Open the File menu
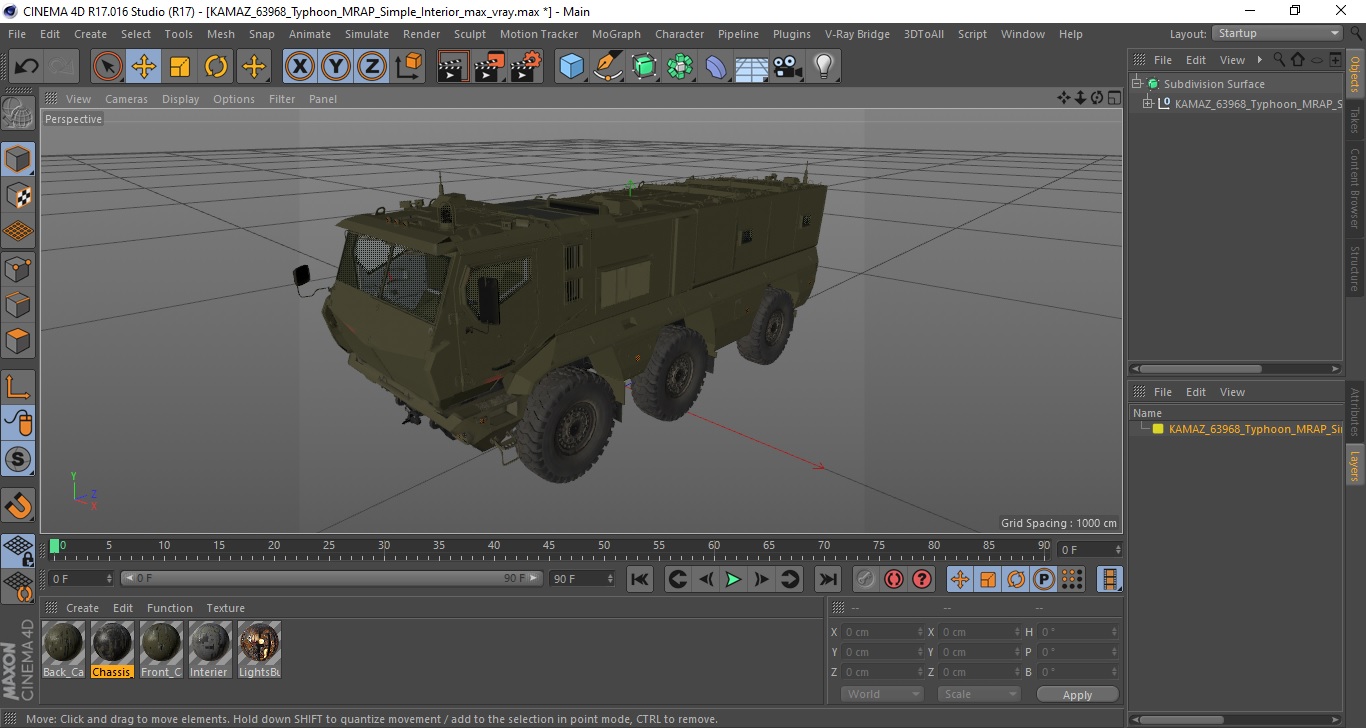The width and height of the screenshot is (1366, 728). [17, 34]
